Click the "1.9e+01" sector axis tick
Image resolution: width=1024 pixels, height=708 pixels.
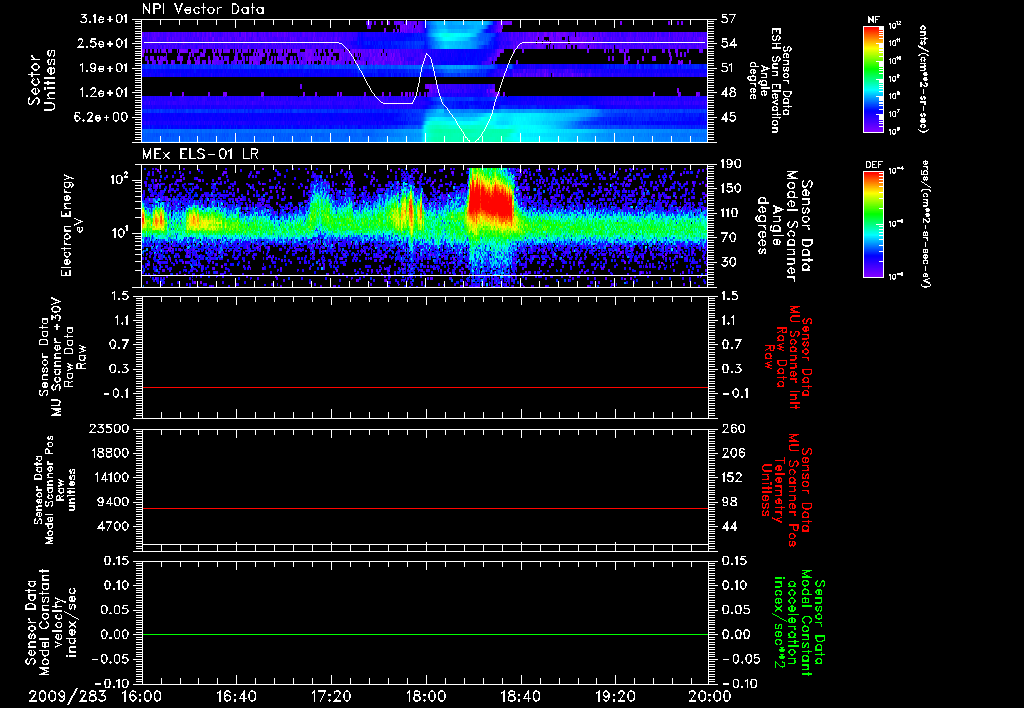[x=103, y=68]
